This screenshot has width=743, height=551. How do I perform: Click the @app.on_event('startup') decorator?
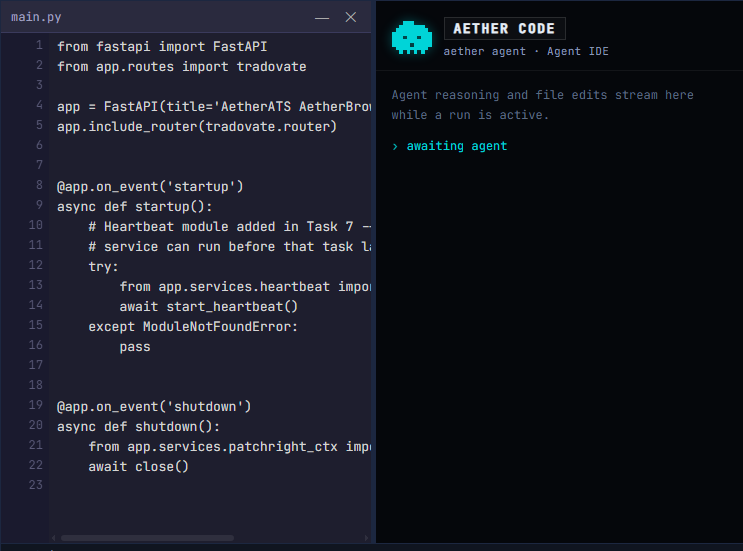point(150,187)
